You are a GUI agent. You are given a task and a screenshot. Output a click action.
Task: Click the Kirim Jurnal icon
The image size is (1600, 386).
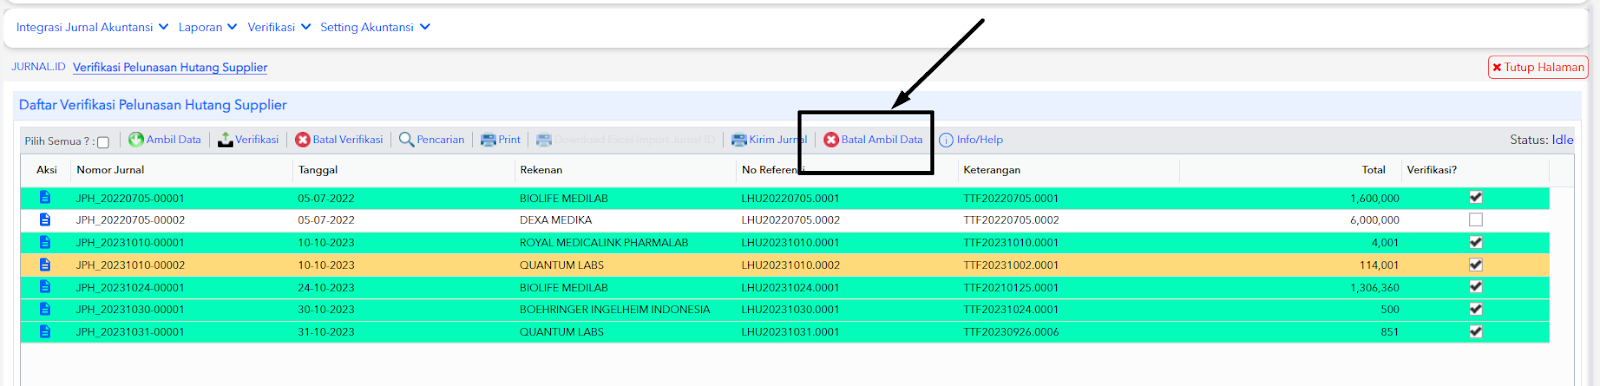pyautogui.click(x=739, y=140)
